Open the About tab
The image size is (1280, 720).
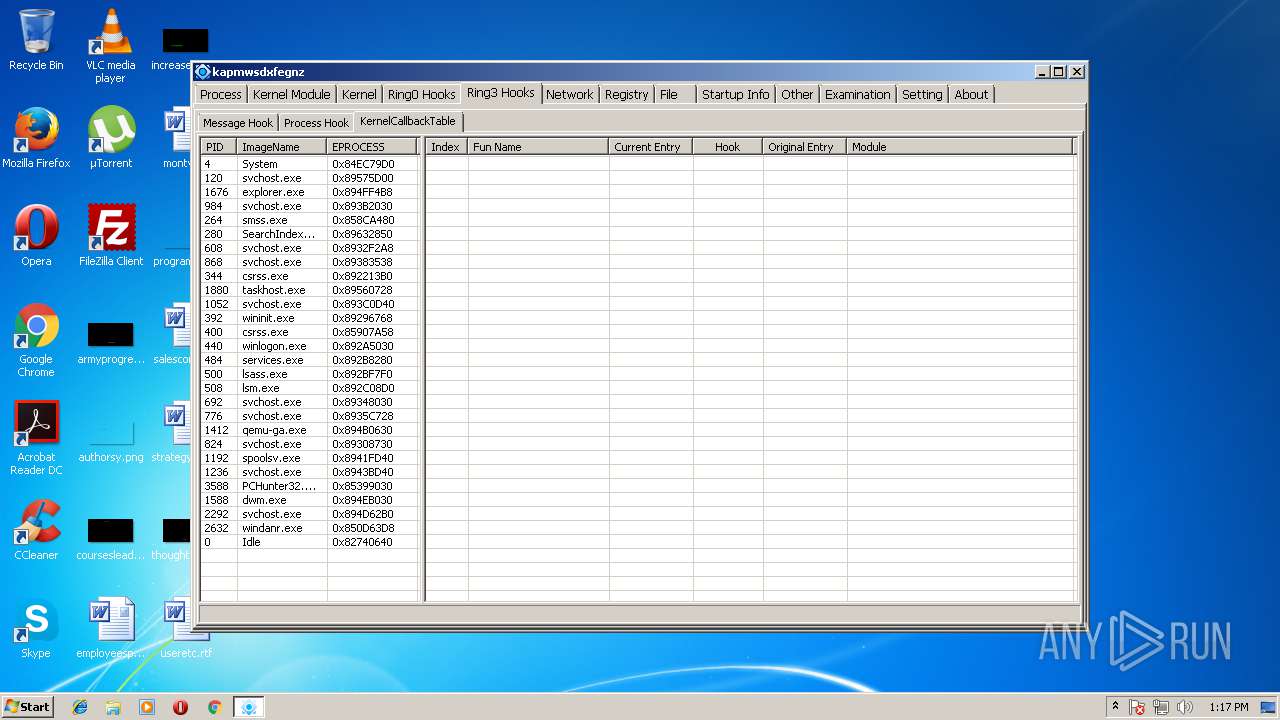coord(971,94)
